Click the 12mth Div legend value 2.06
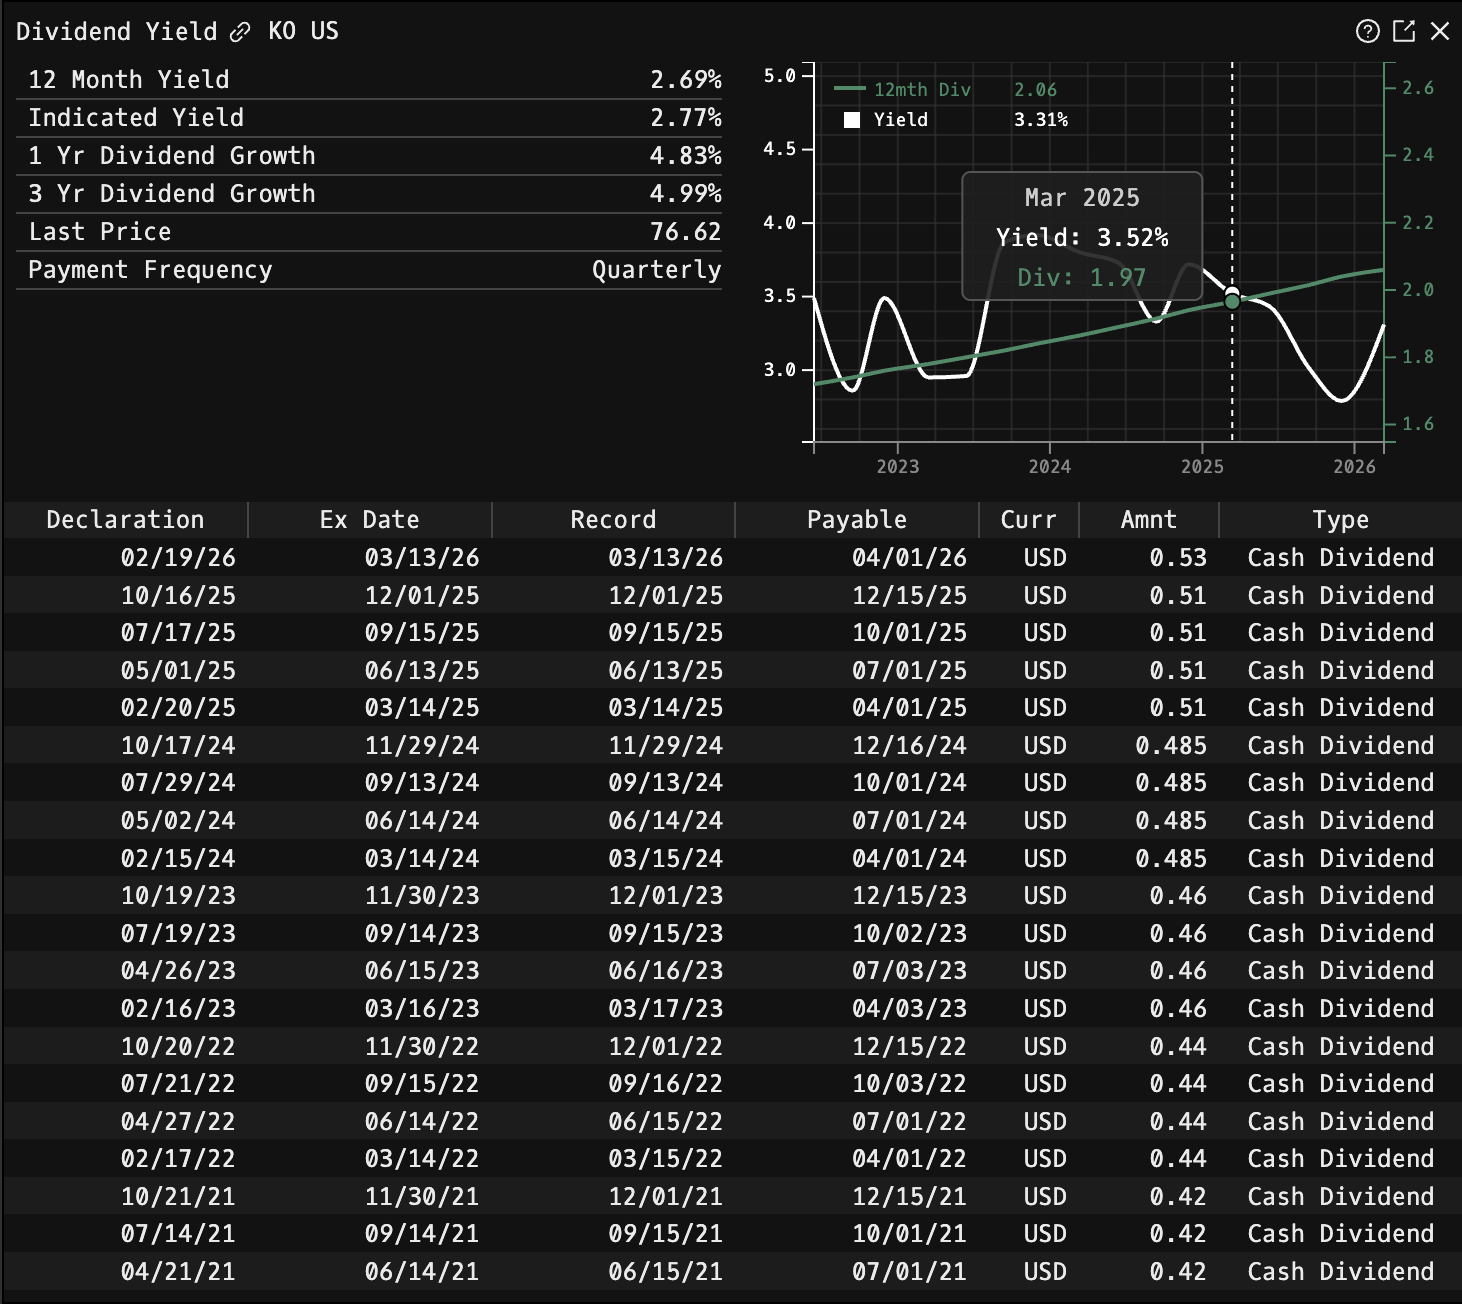This screenshot has height=1304, width=1462. (x=1035, y=90)
